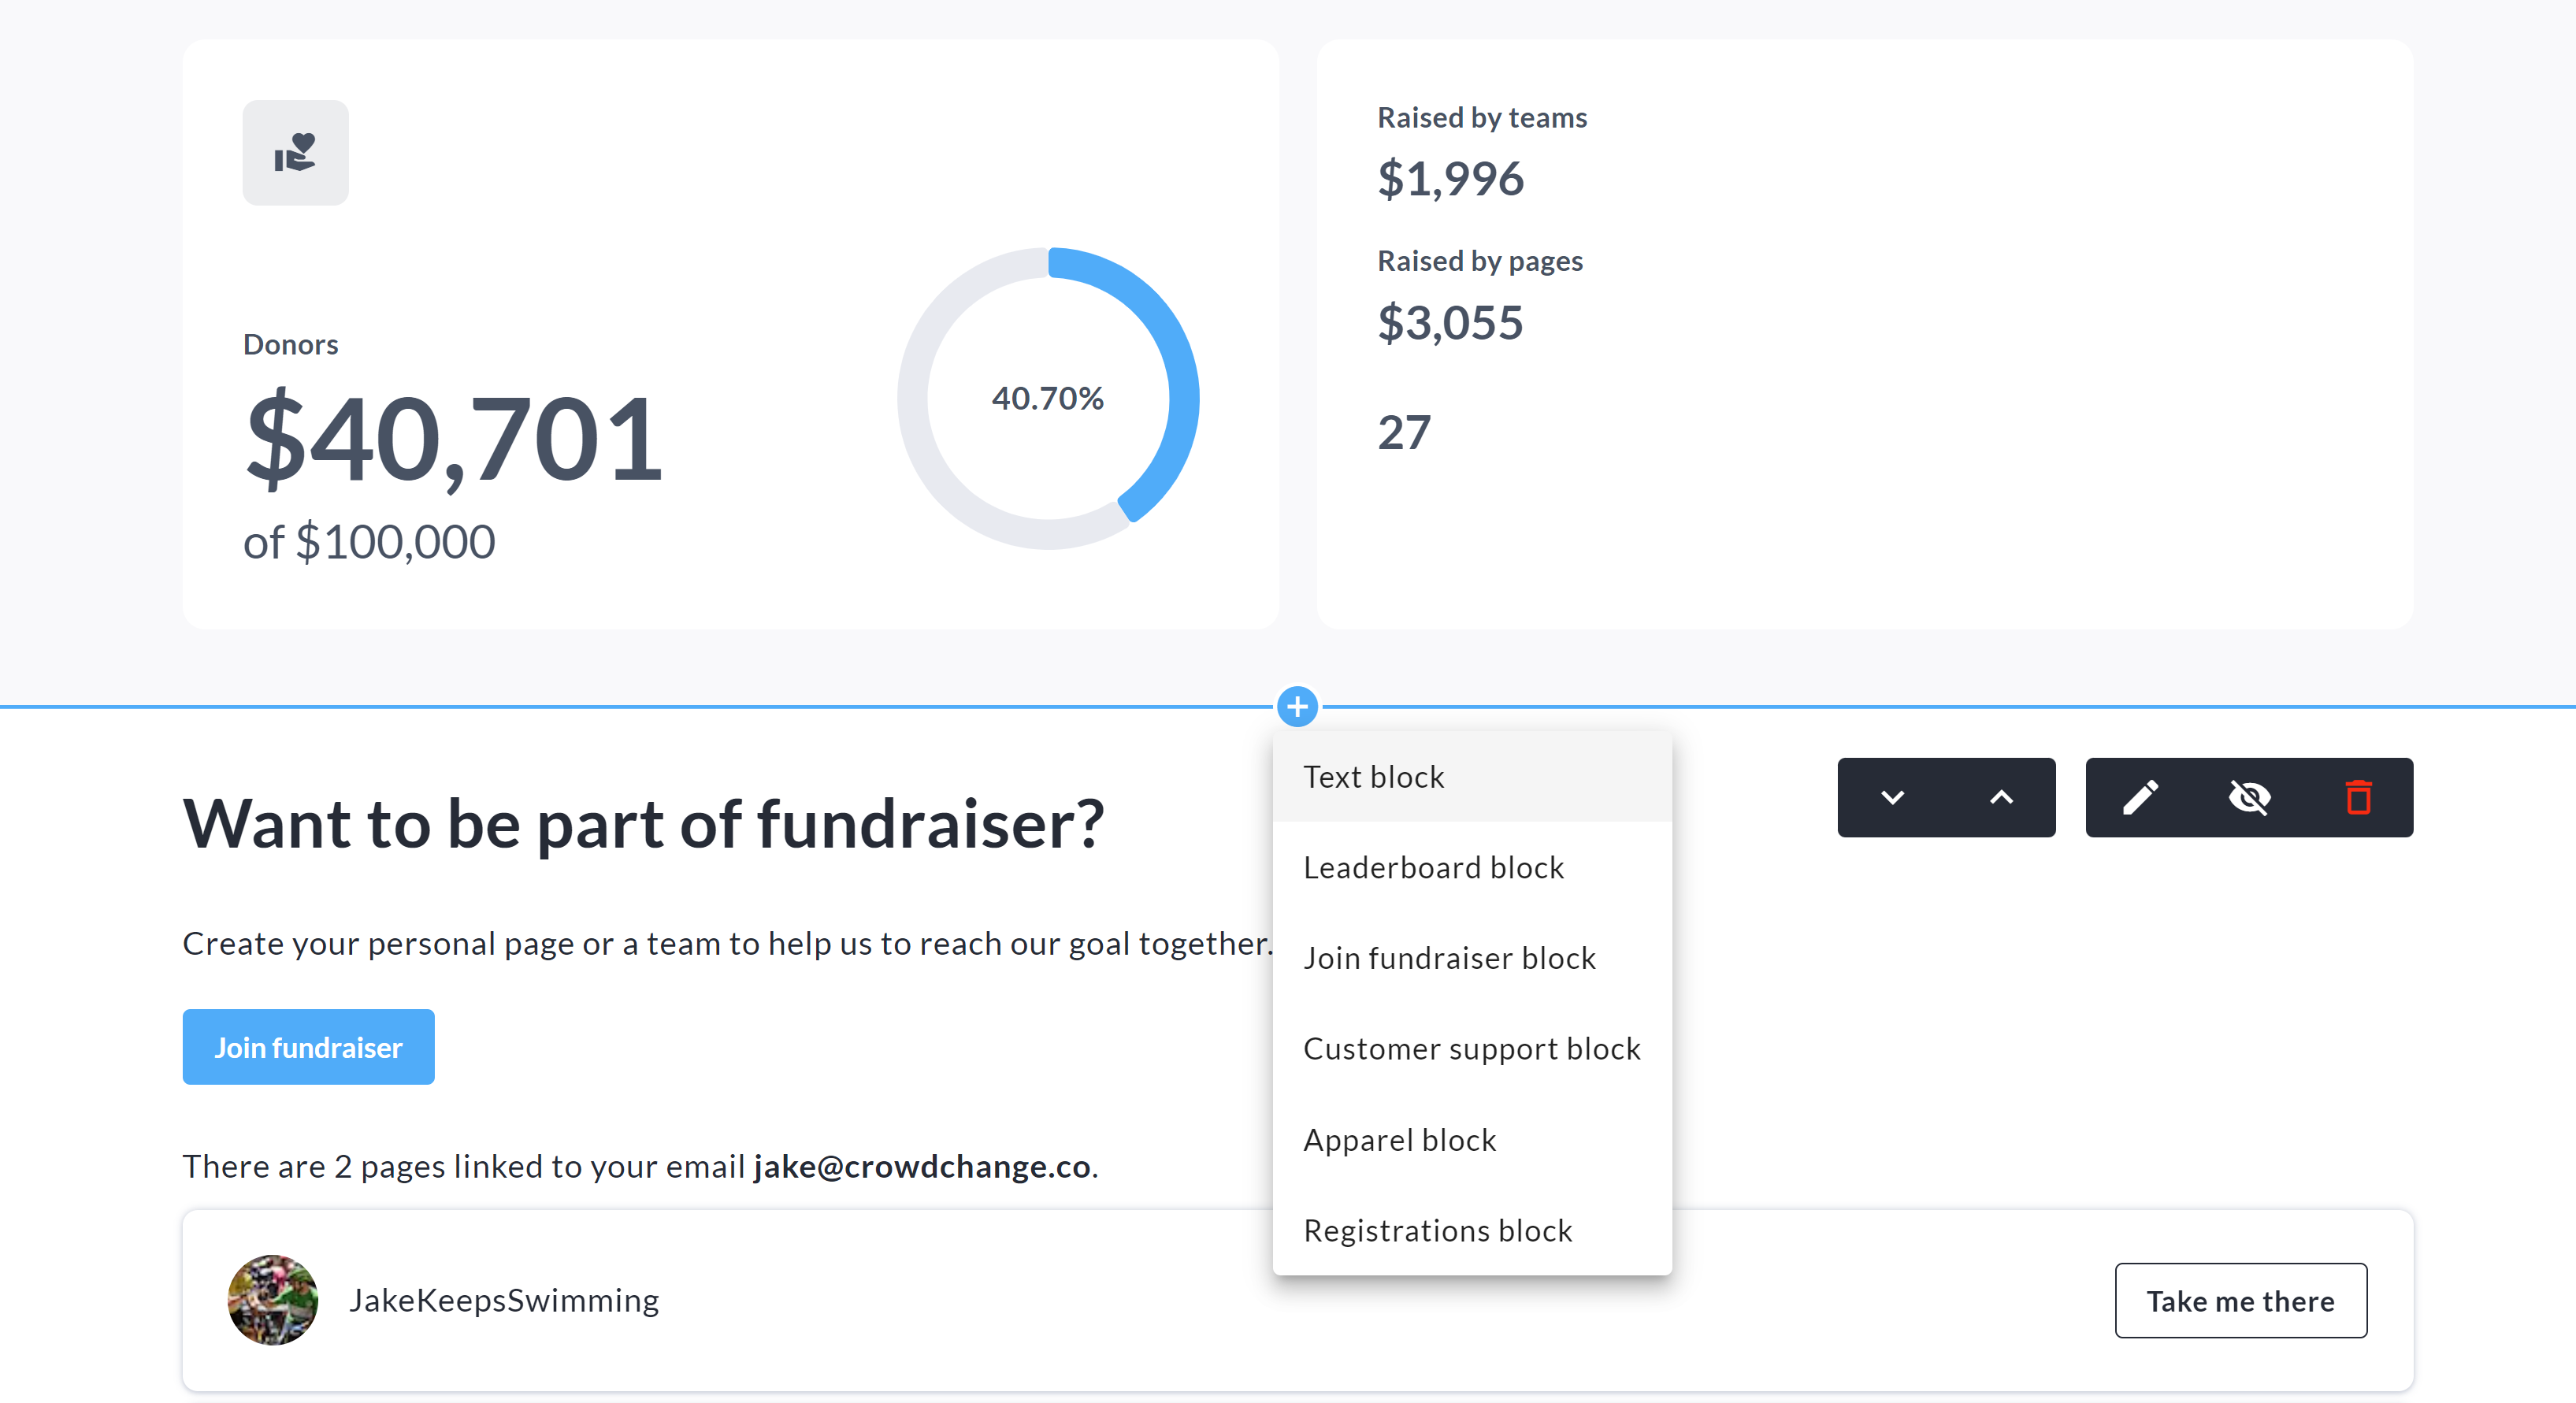Click the JakeKeepsSwimming page name
Viewport: 2576px width, 1403px height.
click(504, 1300)
